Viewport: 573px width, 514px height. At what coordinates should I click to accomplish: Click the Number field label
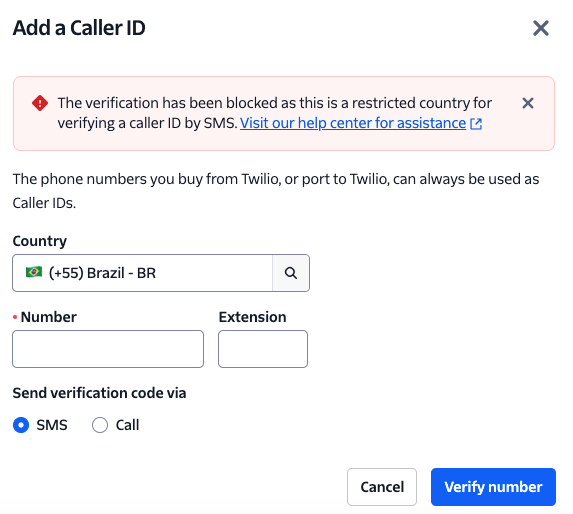coord(49,317)
